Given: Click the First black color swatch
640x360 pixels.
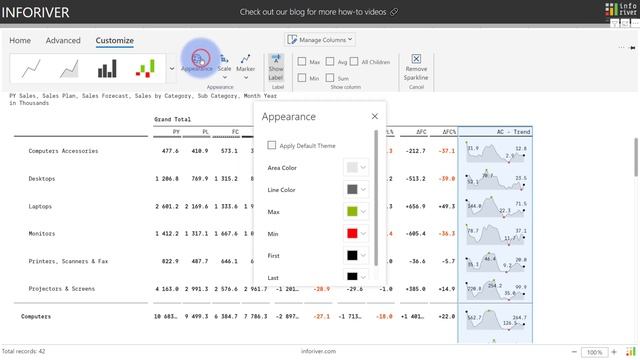Looking at the screenshot, I should click(352, 256).
